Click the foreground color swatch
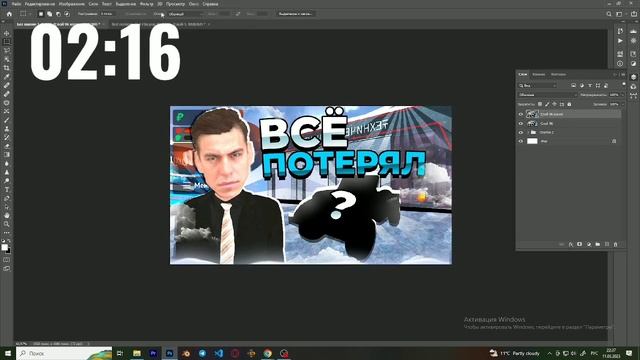The width and height of the screenshot is (640, 360). pyautogui.click(x=4, y=247)
